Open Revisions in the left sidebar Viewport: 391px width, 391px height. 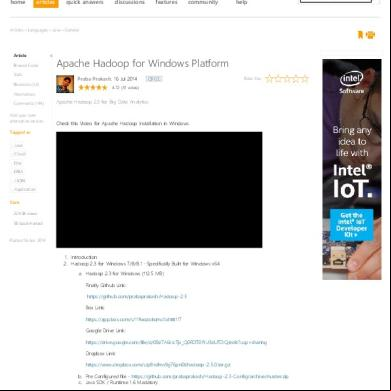pos(26,84)
